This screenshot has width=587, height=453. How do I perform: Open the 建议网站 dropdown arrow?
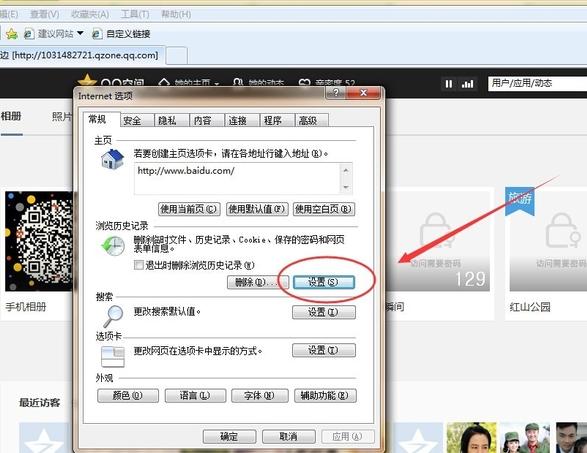pos(80,33)
